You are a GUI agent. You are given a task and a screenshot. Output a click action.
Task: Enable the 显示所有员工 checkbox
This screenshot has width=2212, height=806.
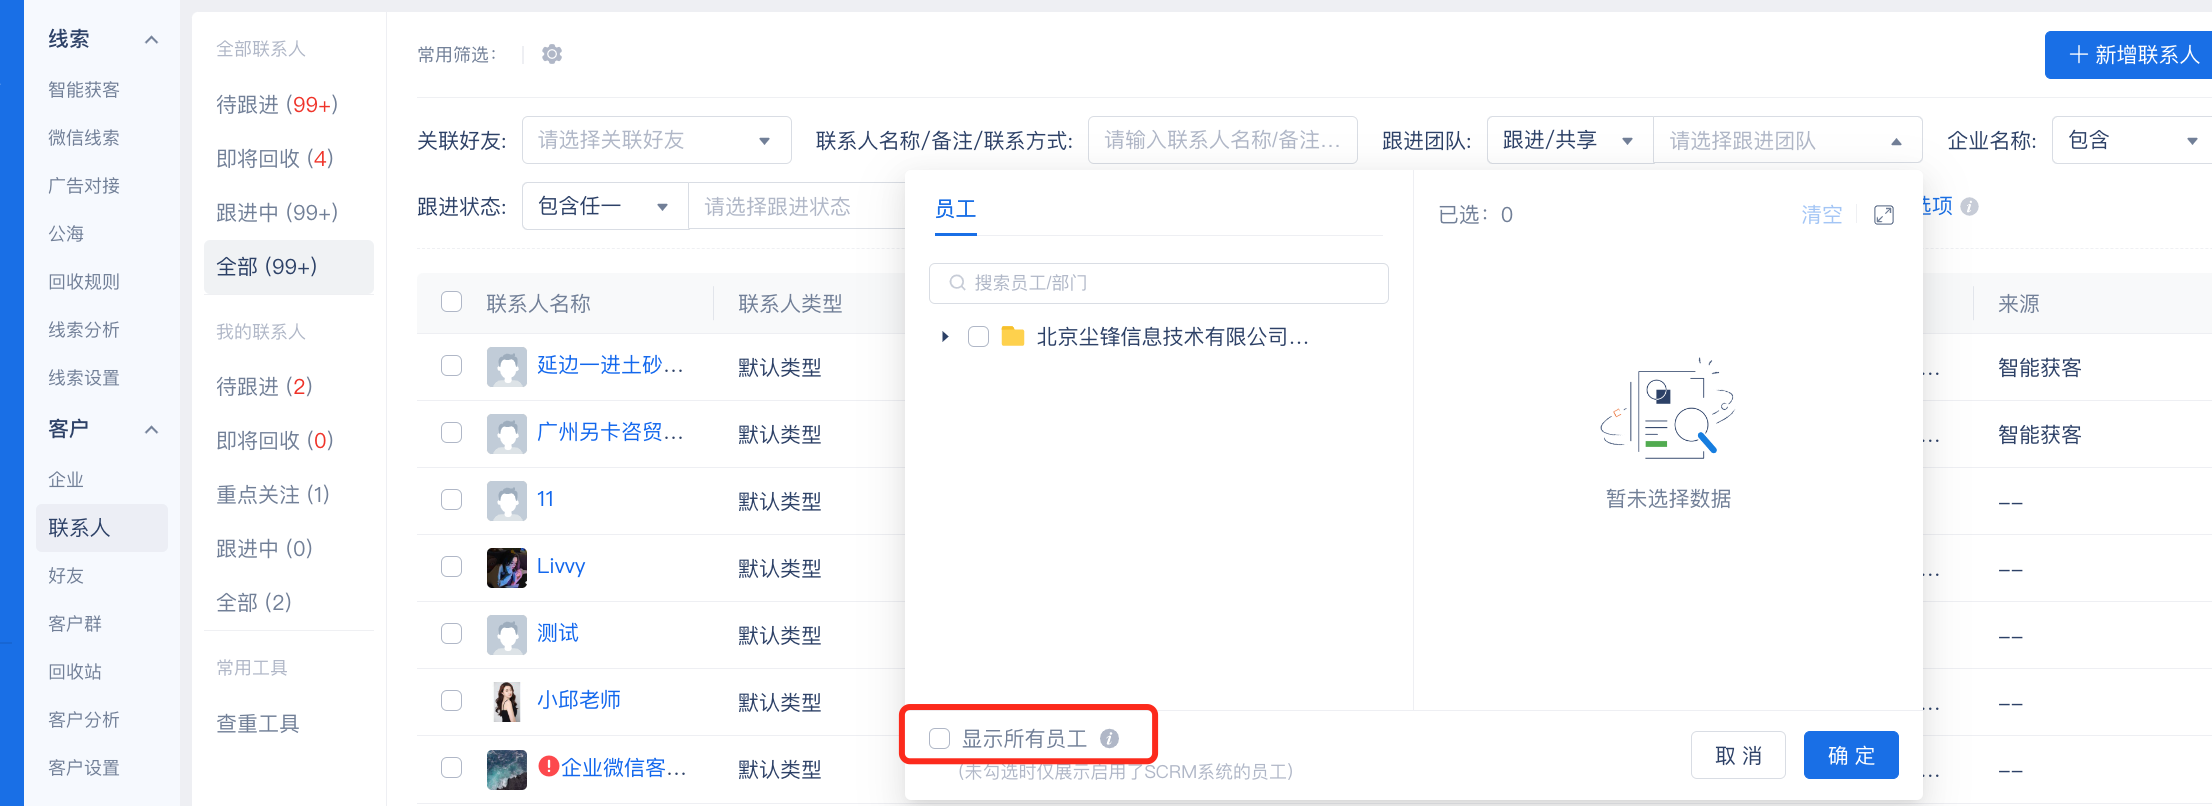pyautogui.click(x=939, y=738)
